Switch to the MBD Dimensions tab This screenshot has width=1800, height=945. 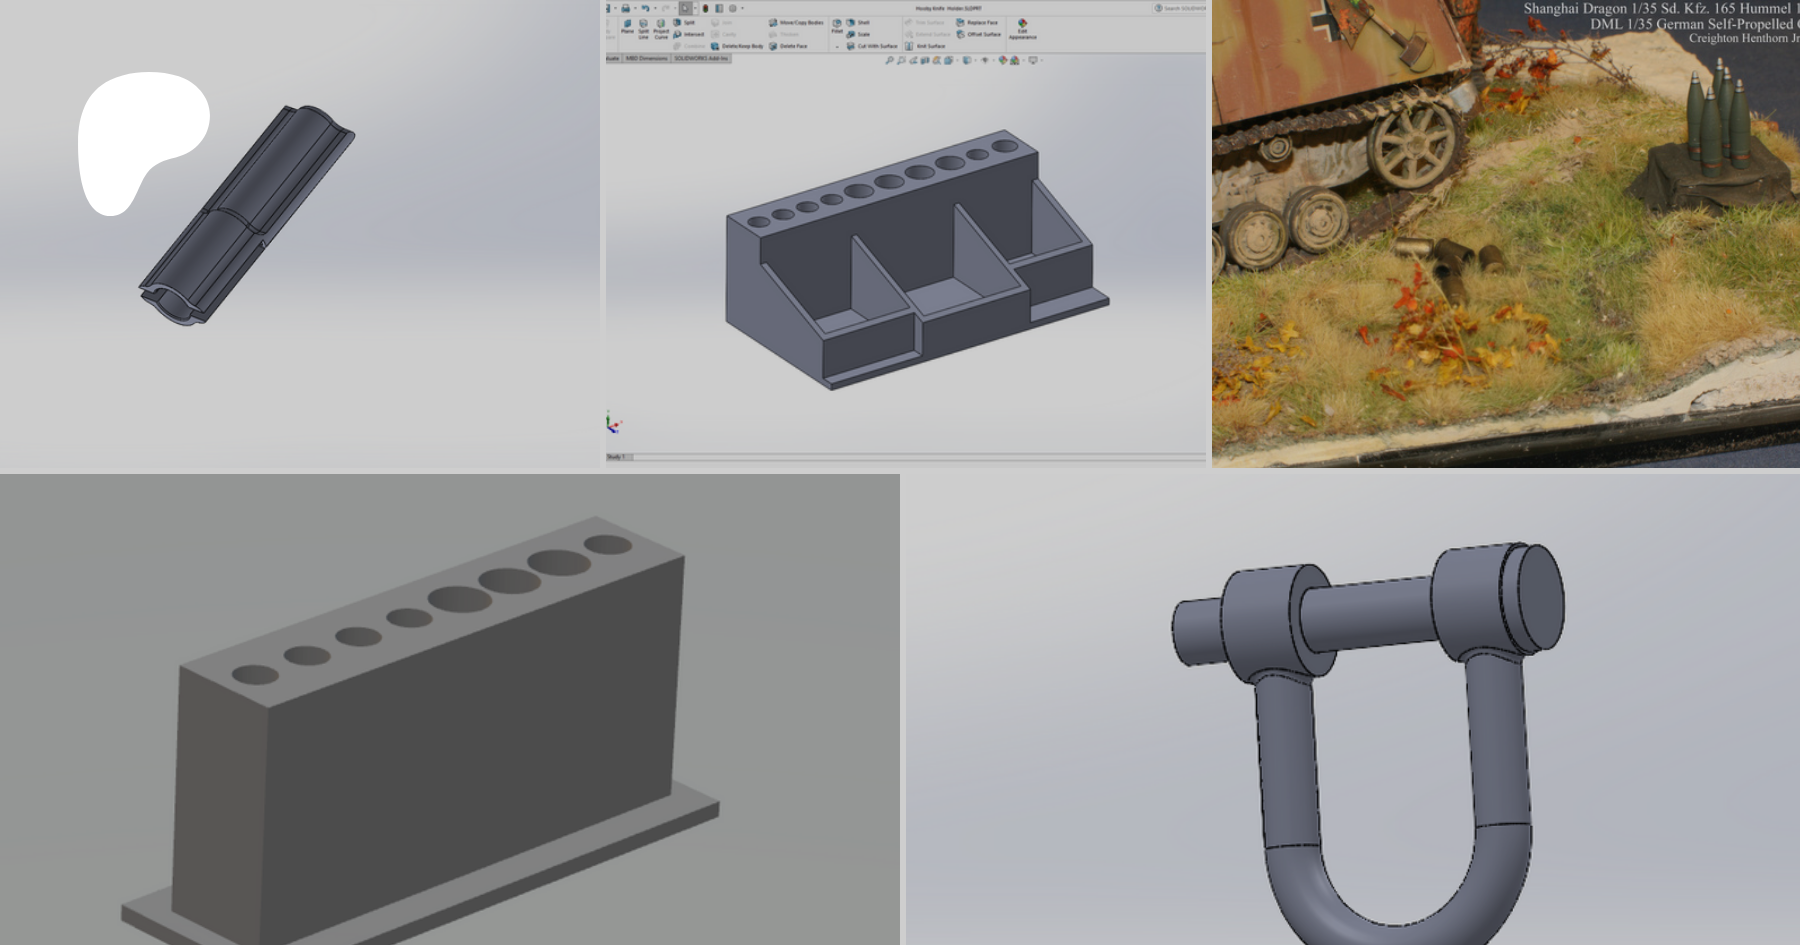646,59
